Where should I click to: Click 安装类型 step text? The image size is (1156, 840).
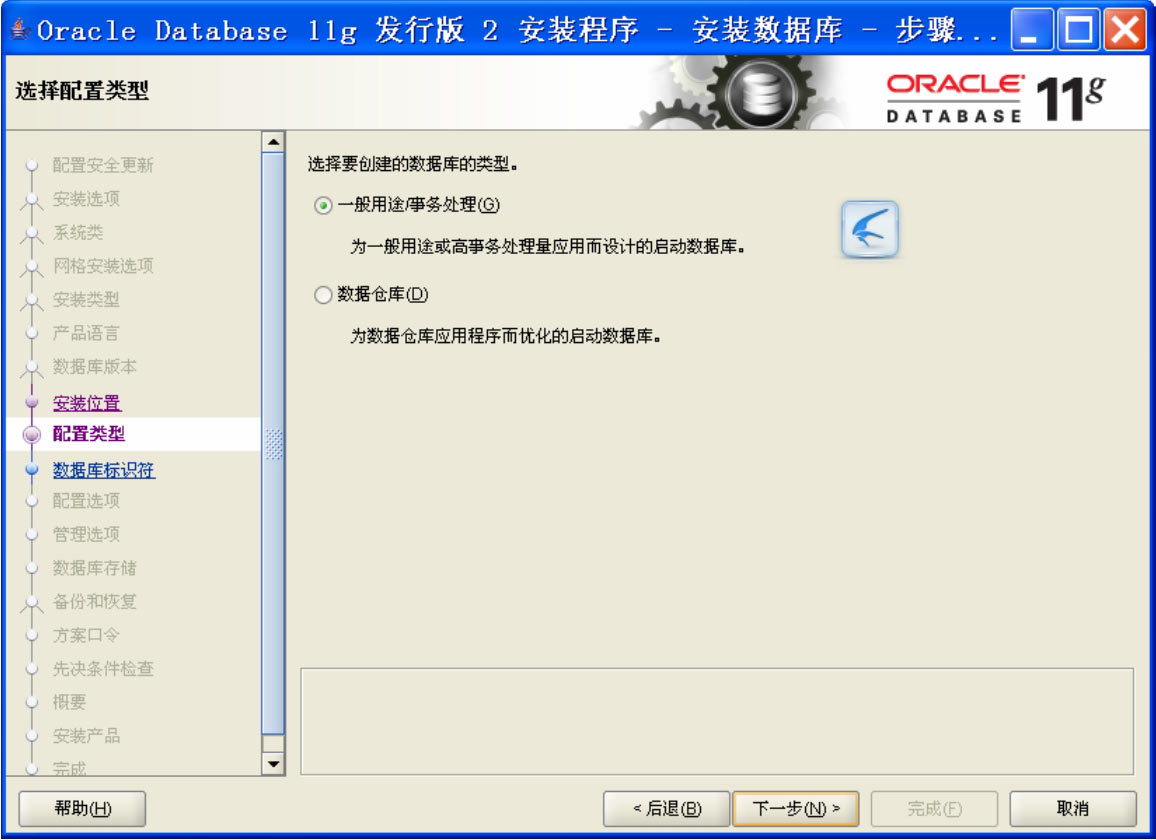(86, 299)
